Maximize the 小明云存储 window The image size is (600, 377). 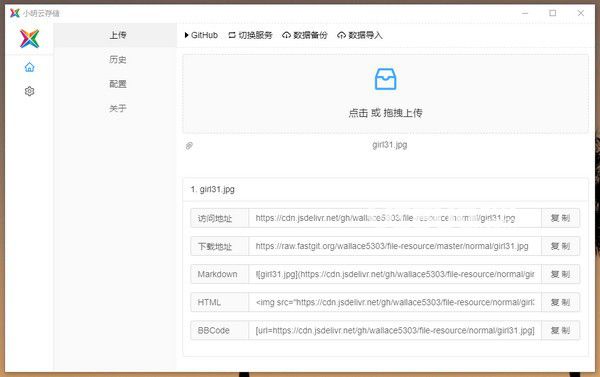tap(553, 13)
